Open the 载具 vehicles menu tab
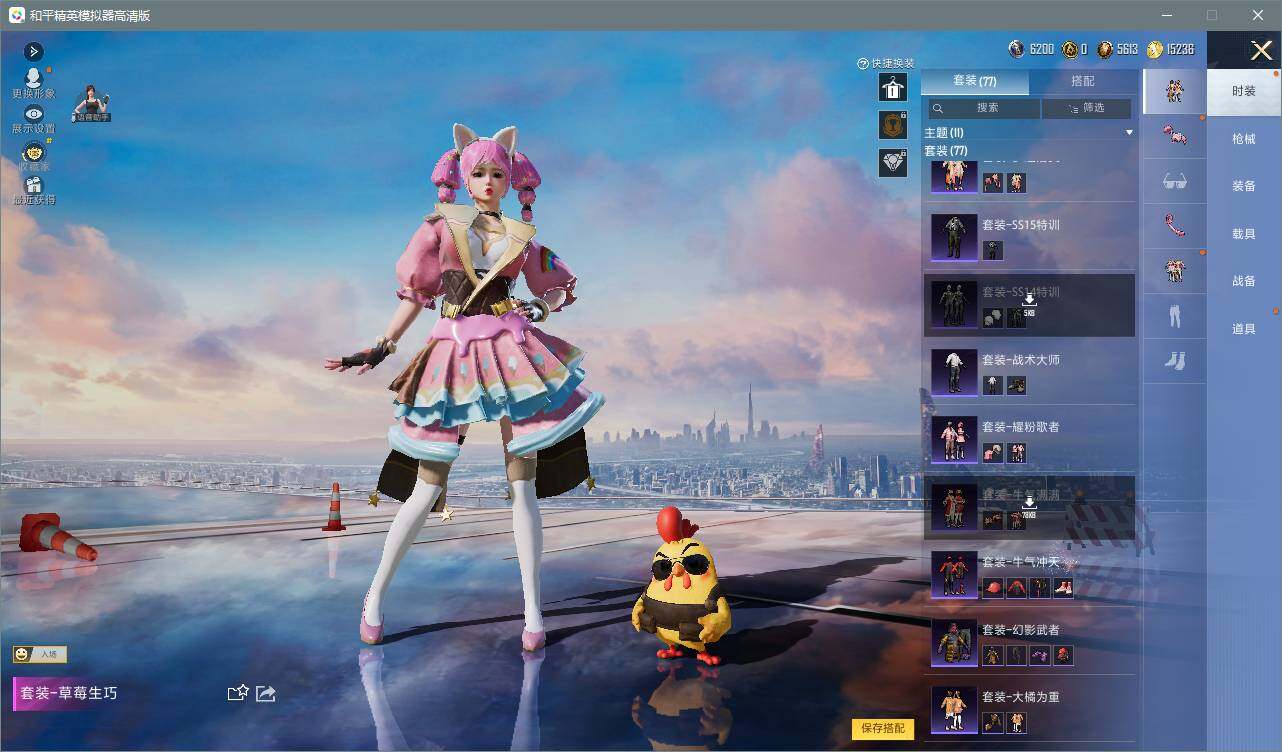Image resolution: width=1282 pixels, height=752 pixels. pyautogui.click(x=1244, y=234)
